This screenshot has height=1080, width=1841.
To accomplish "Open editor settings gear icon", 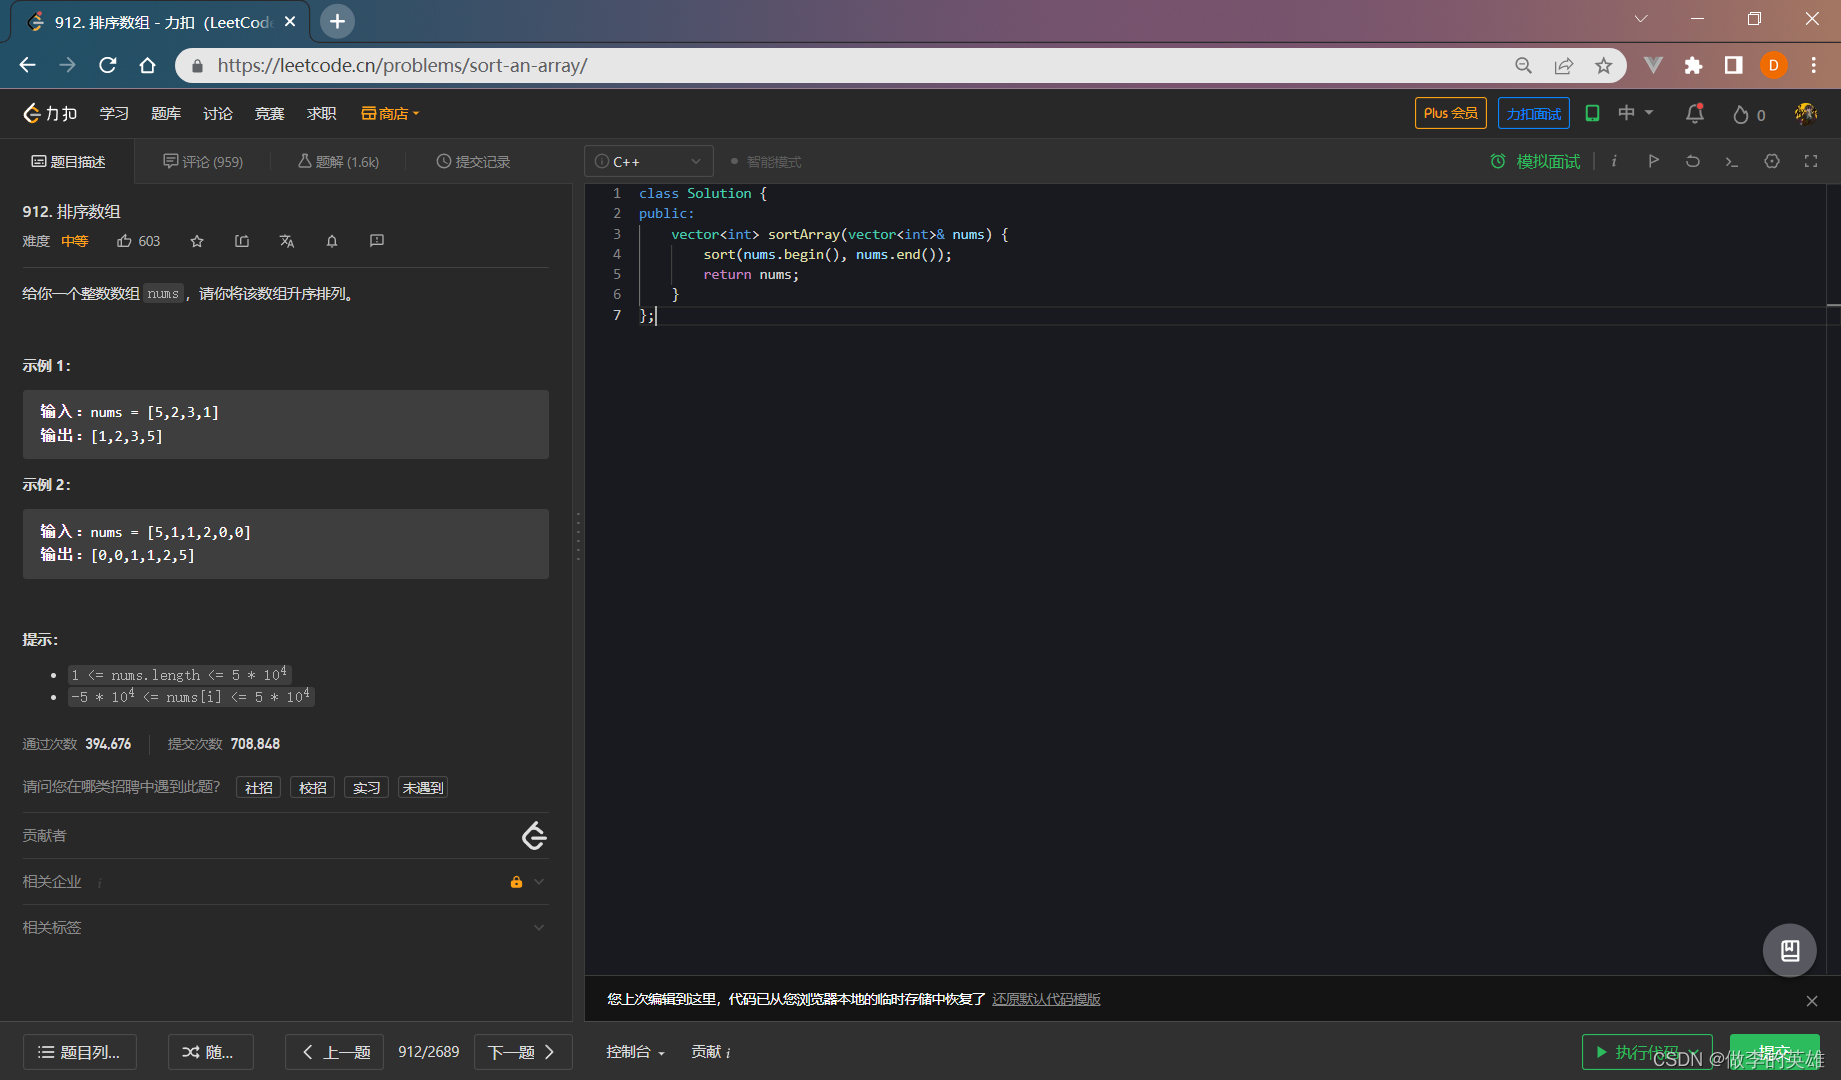I will tap(1772, 161).
